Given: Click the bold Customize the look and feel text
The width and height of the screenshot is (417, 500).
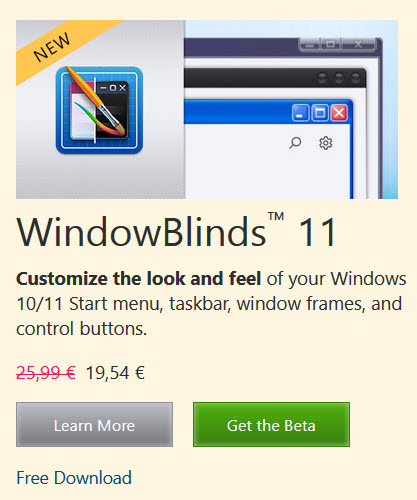Looking at the screenshot, I should click(x=138, y=279).
